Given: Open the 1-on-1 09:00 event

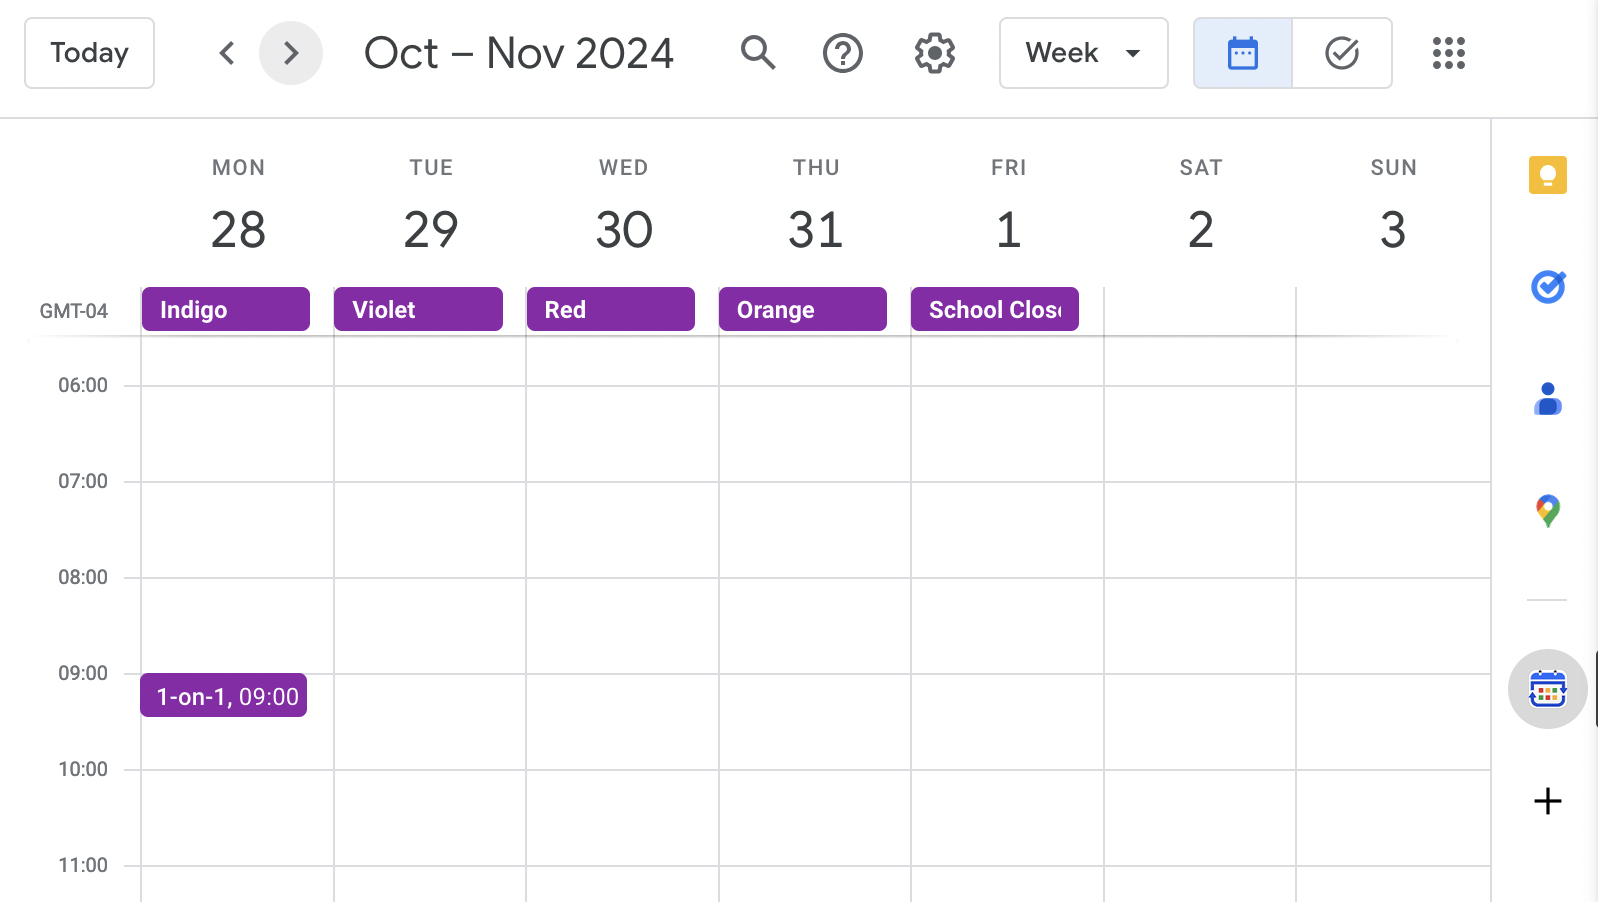Looking at the screenshot, I should coord(224,695).
